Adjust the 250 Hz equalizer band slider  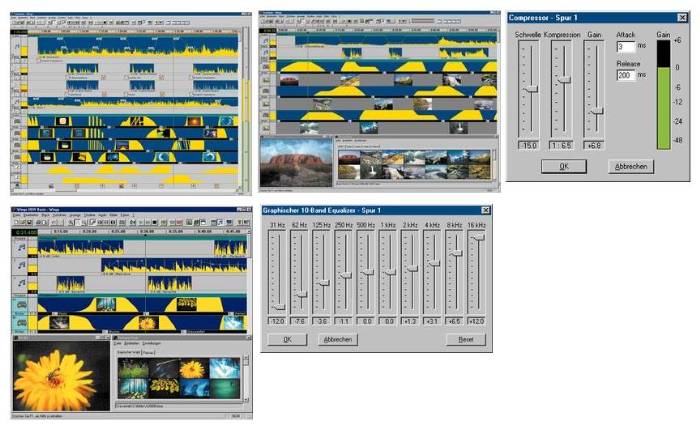point(346,275)
